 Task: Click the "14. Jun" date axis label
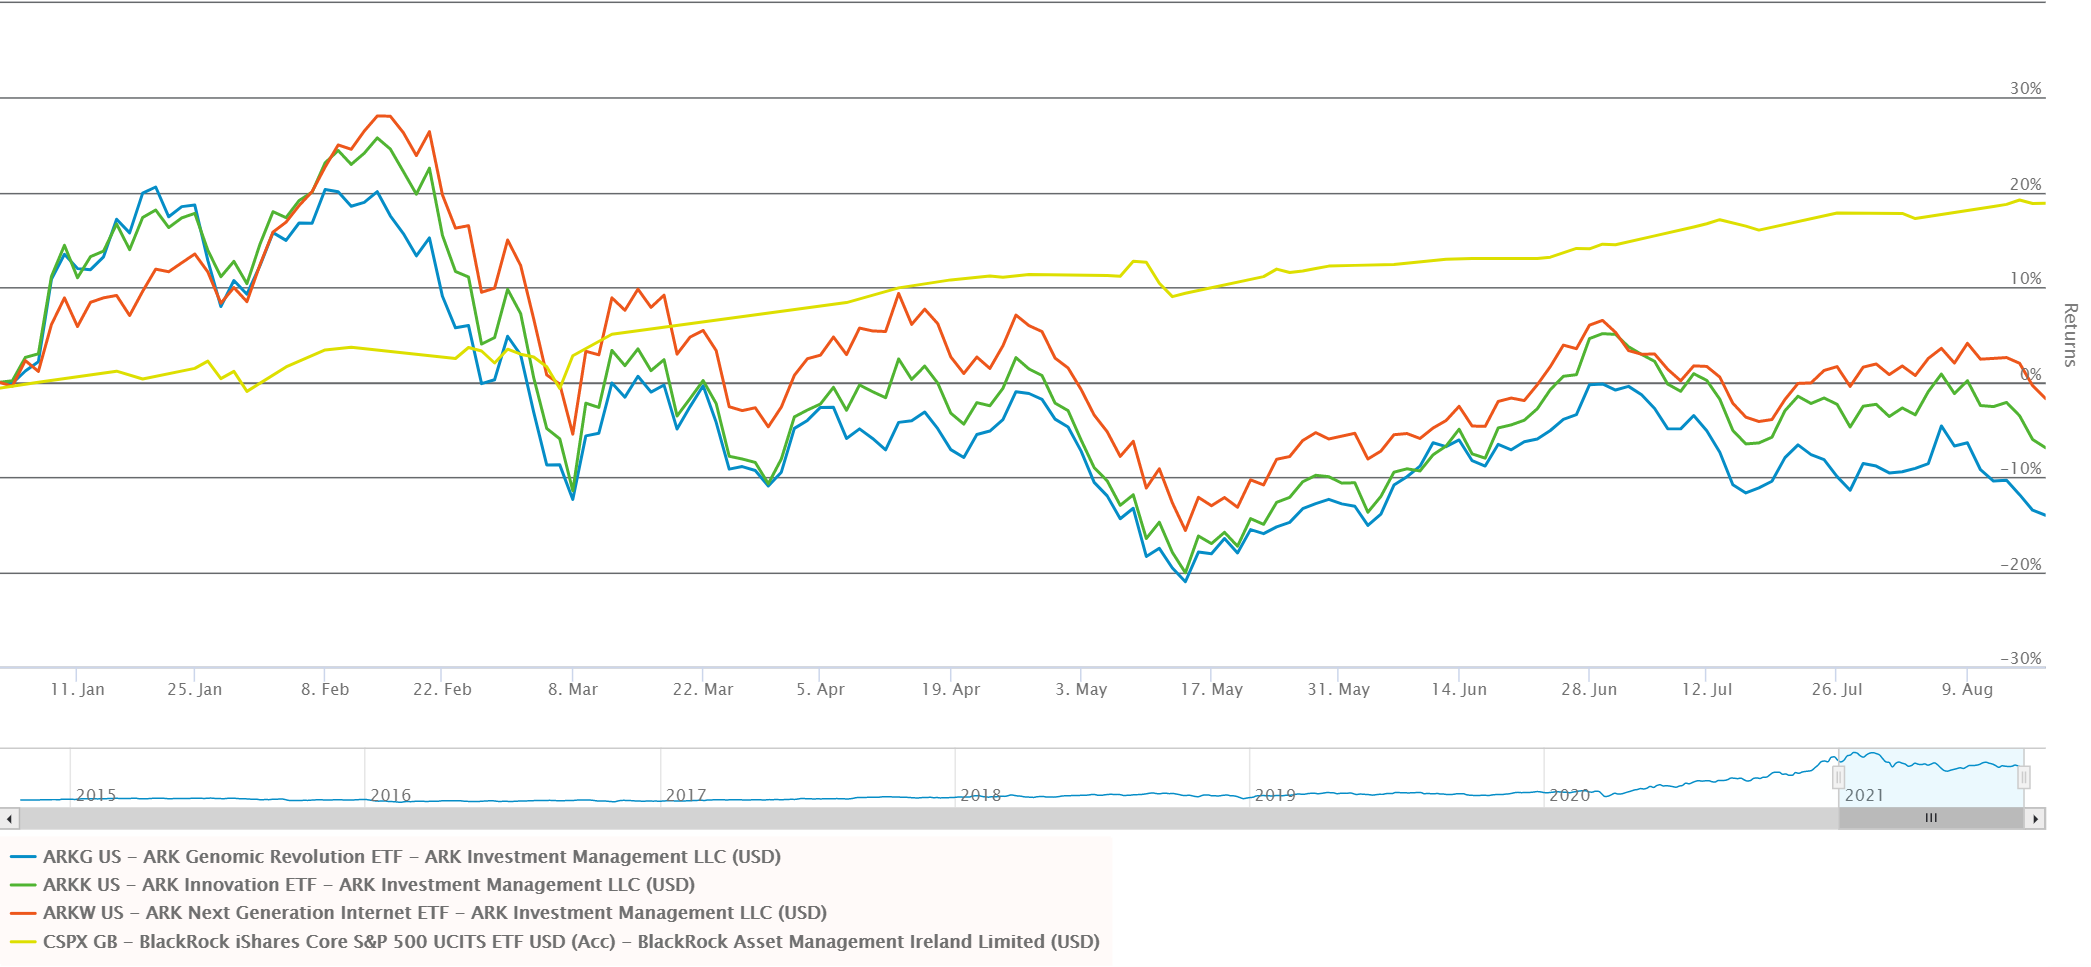click(1459, 690)
